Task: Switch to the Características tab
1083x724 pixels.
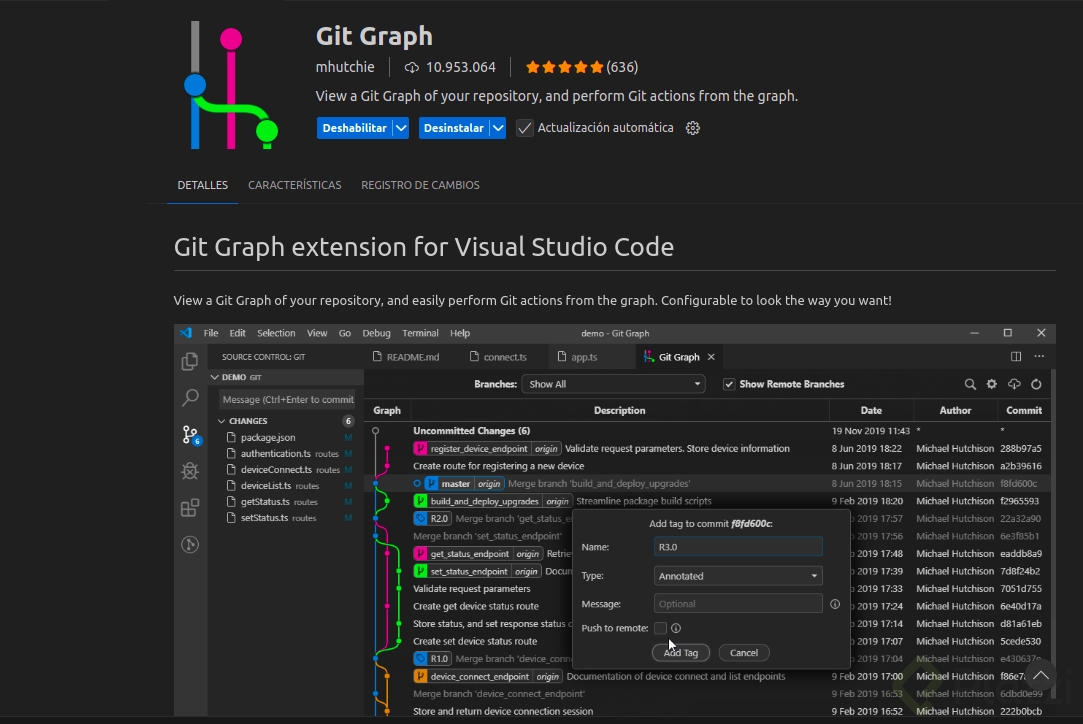Action: [x=295, y=185]
